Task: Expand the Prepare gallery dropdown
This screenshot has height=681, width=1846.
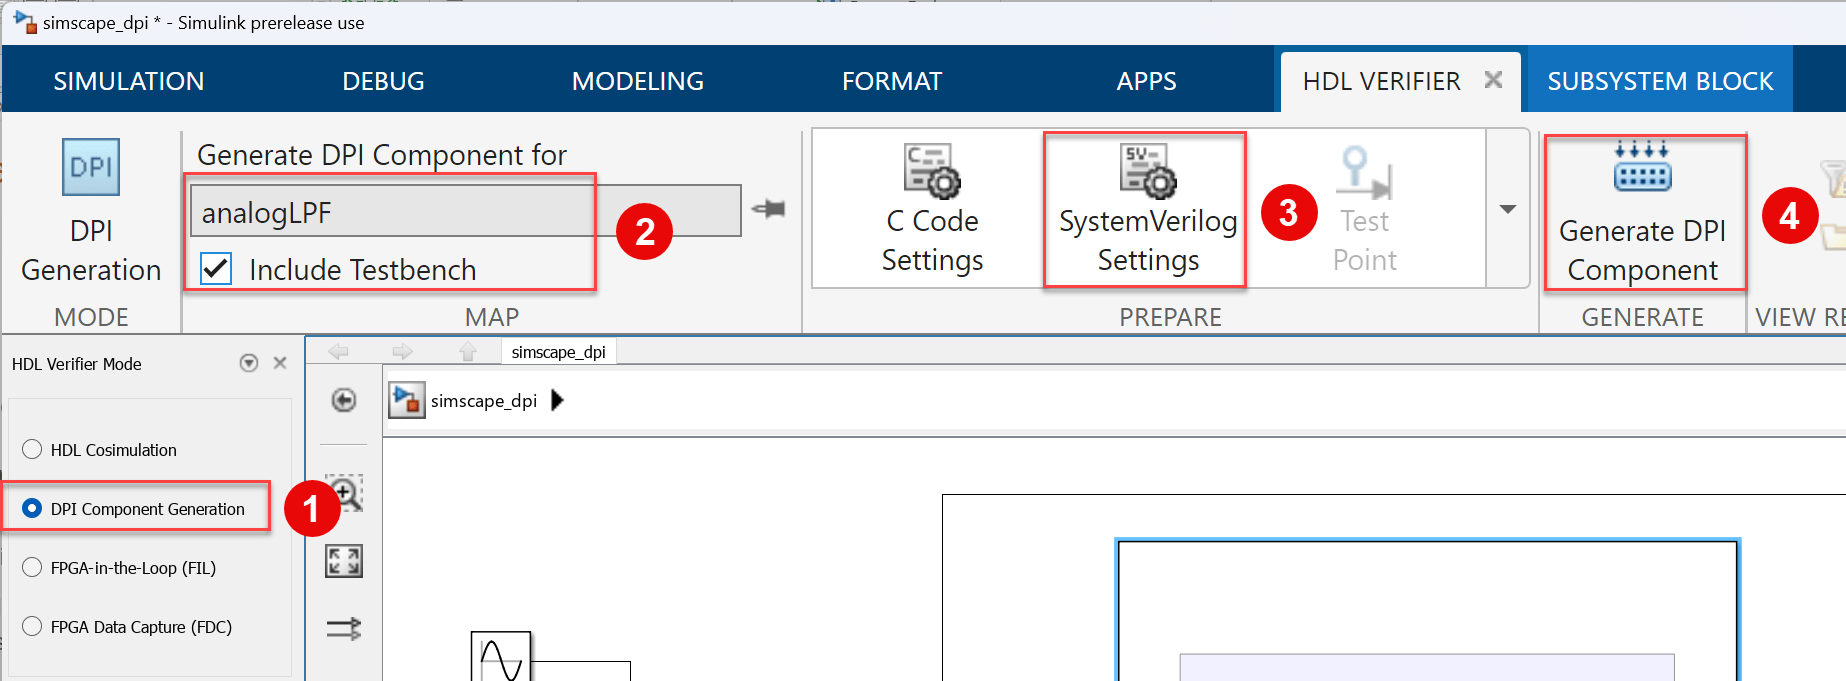Action: click(1508, 209)
